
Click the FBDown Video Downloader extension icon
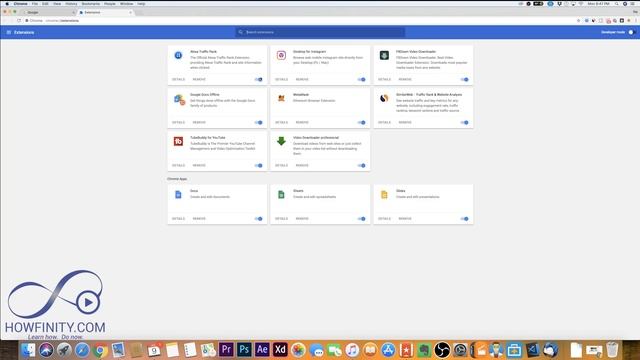[x=384, y=55]
